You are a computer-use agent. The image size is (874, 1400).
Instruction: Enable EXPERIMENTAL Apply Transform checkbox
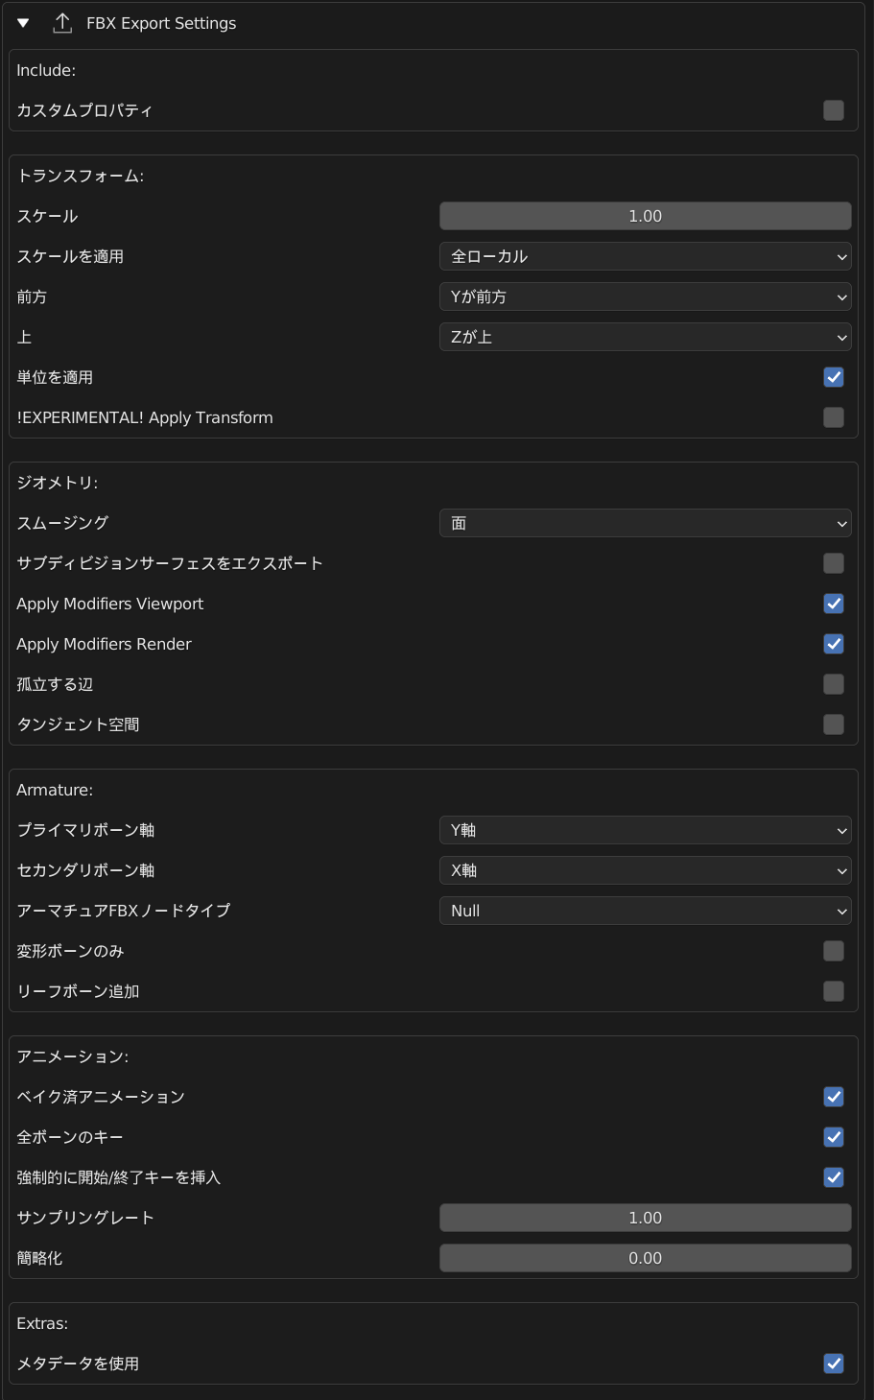tap(833, 417)
